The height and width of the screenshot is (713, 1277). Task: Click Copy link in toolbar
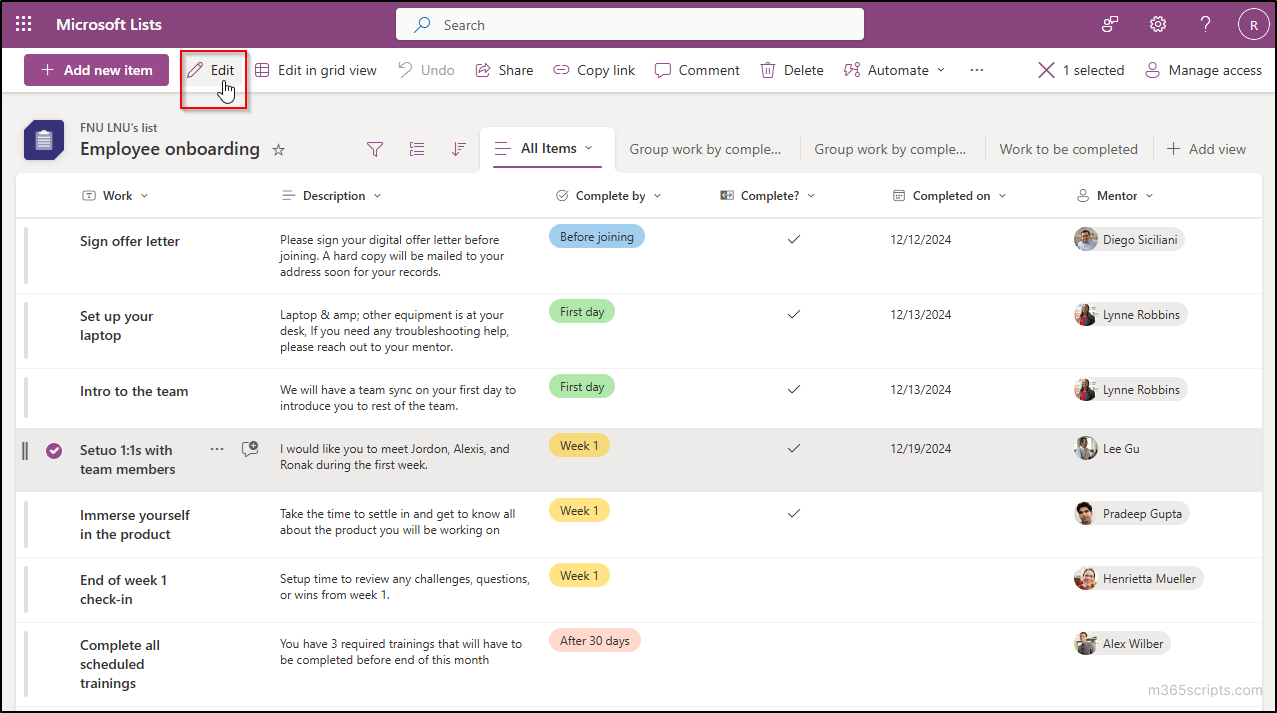click(594, 70)
